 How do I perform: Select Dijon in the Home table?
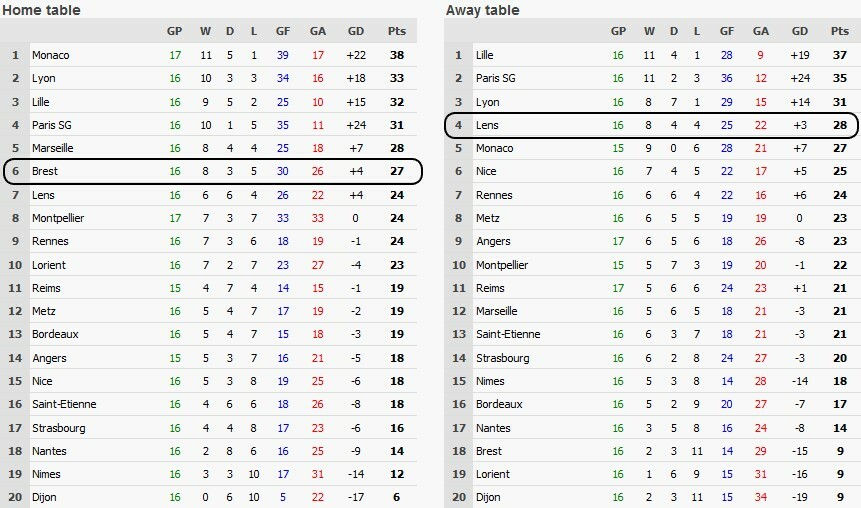(x=45, y=497)
